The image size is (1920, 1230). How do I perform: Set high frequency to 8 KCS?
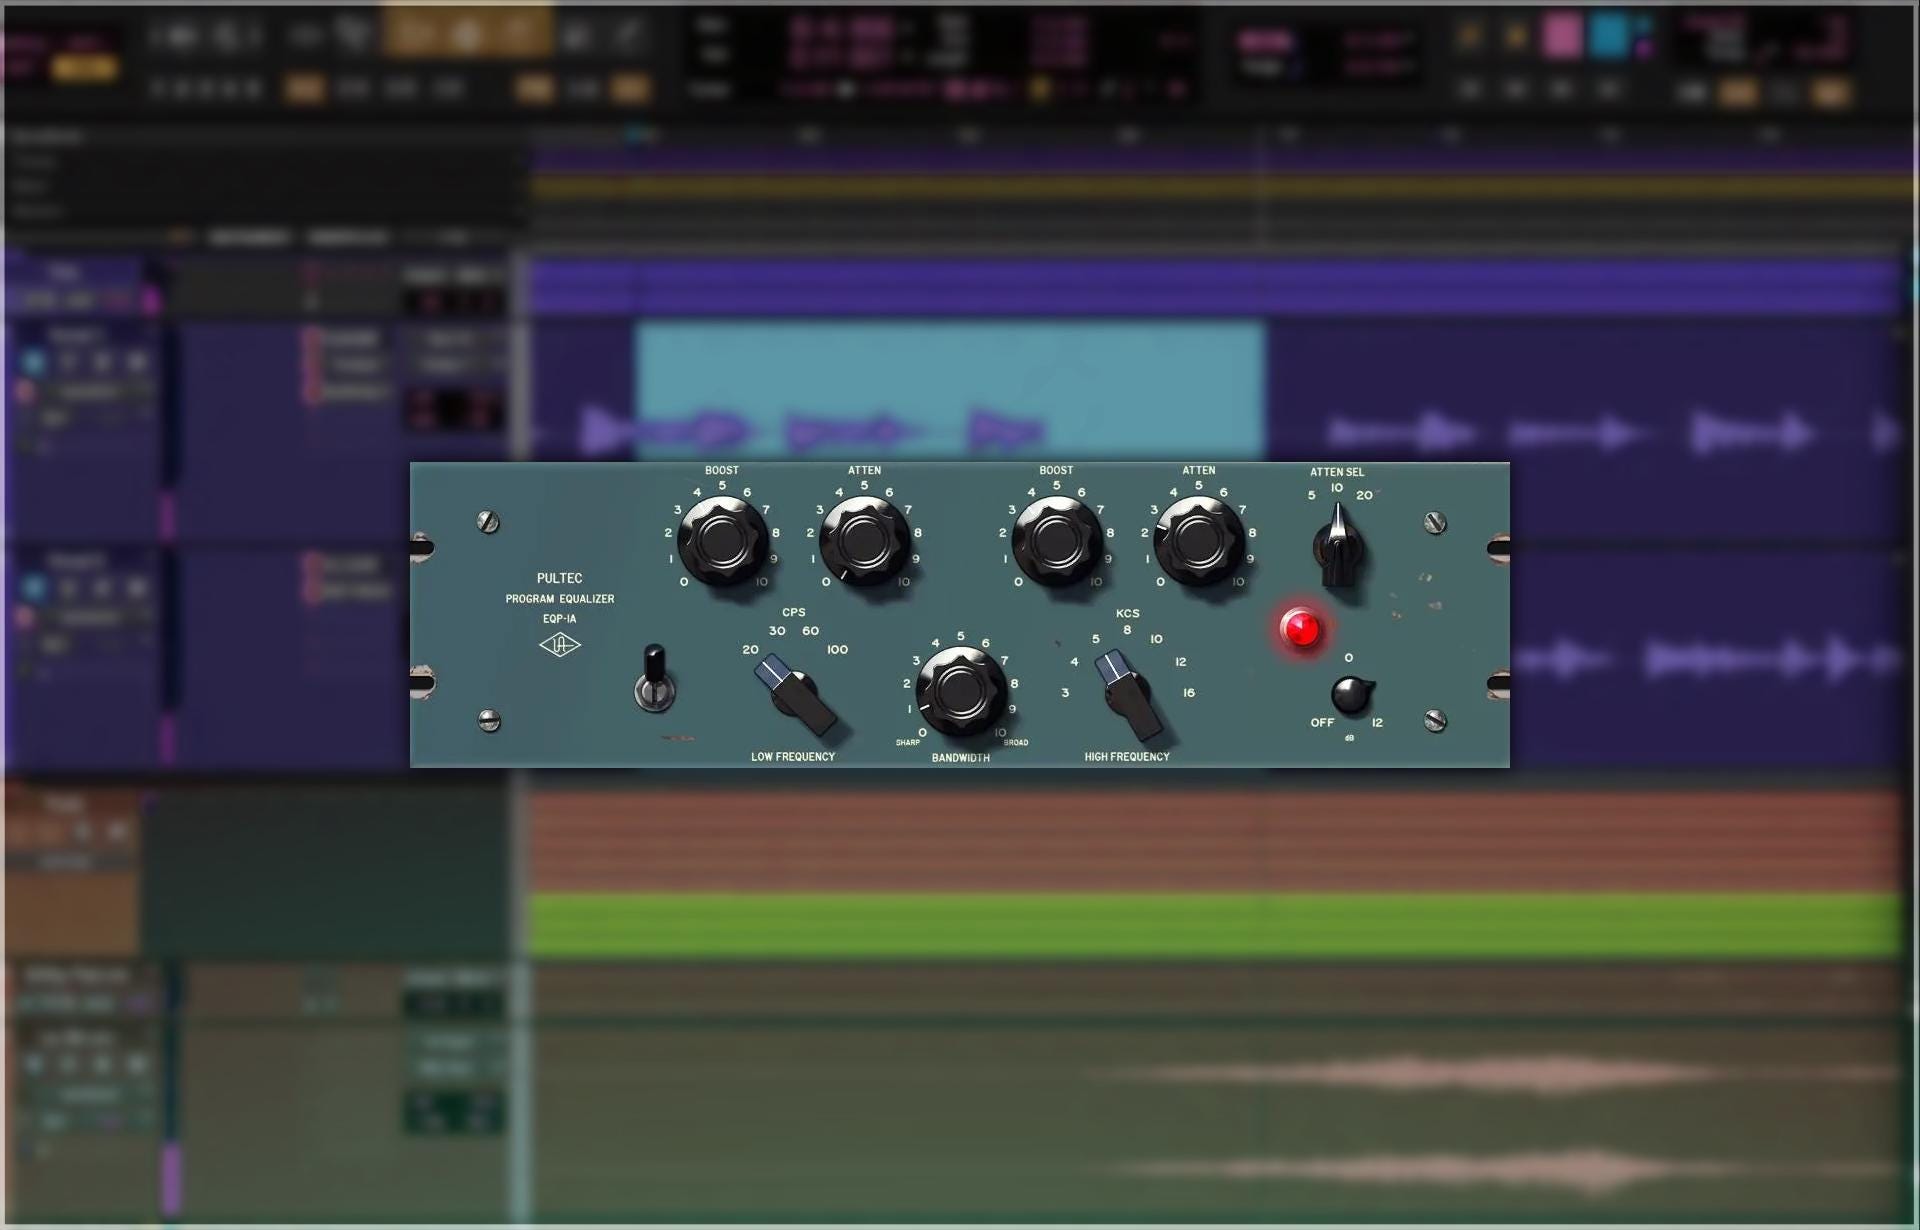[1127, 630]
